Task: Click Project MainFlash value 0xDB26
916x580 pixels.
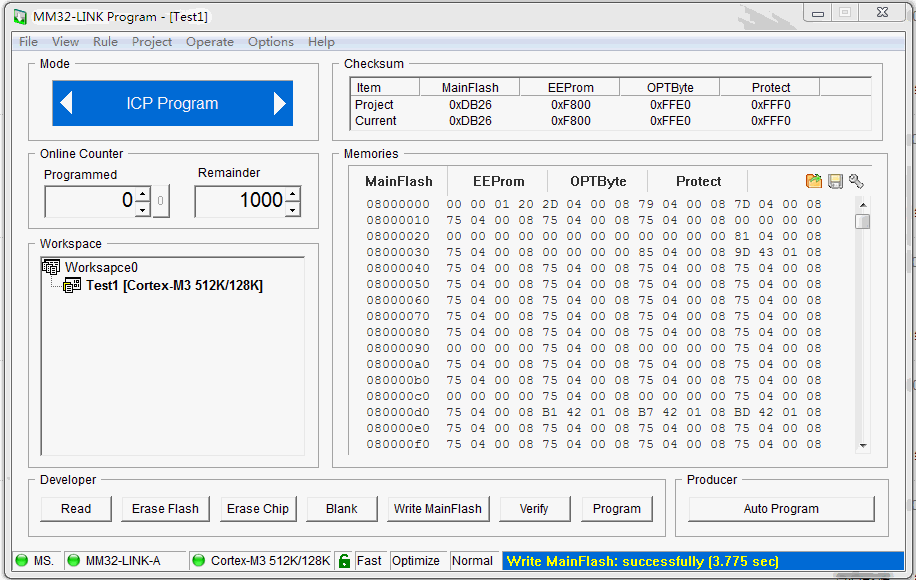Action: [x=470, y=105]
